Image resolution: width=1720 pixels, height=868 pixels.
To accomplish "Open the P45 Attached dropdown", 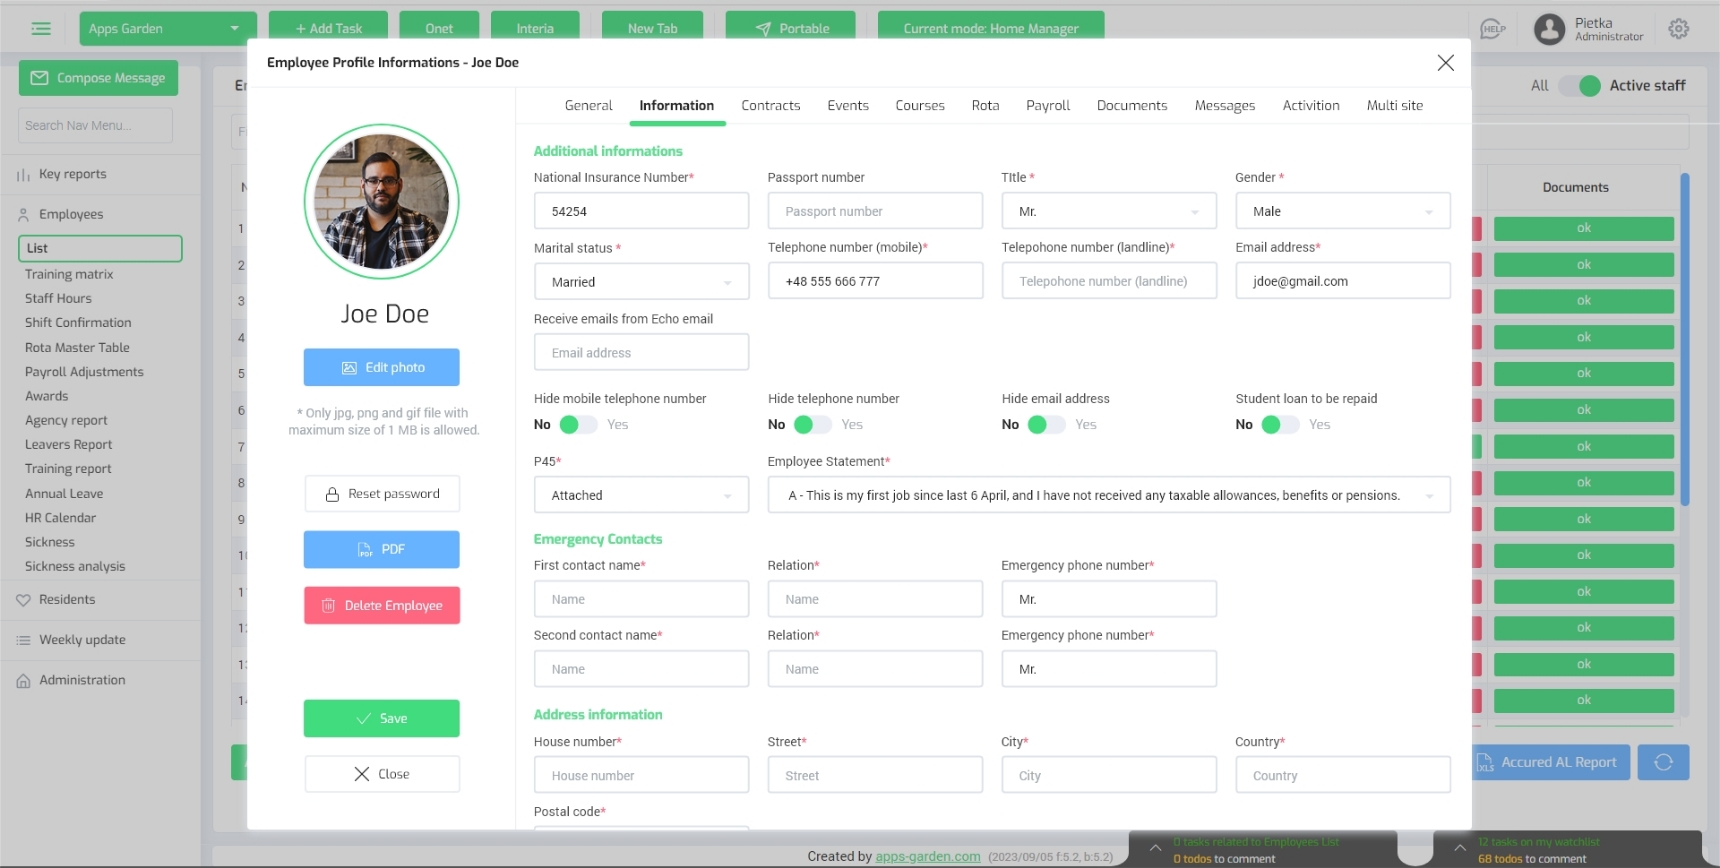I will [x=641, y=495].
